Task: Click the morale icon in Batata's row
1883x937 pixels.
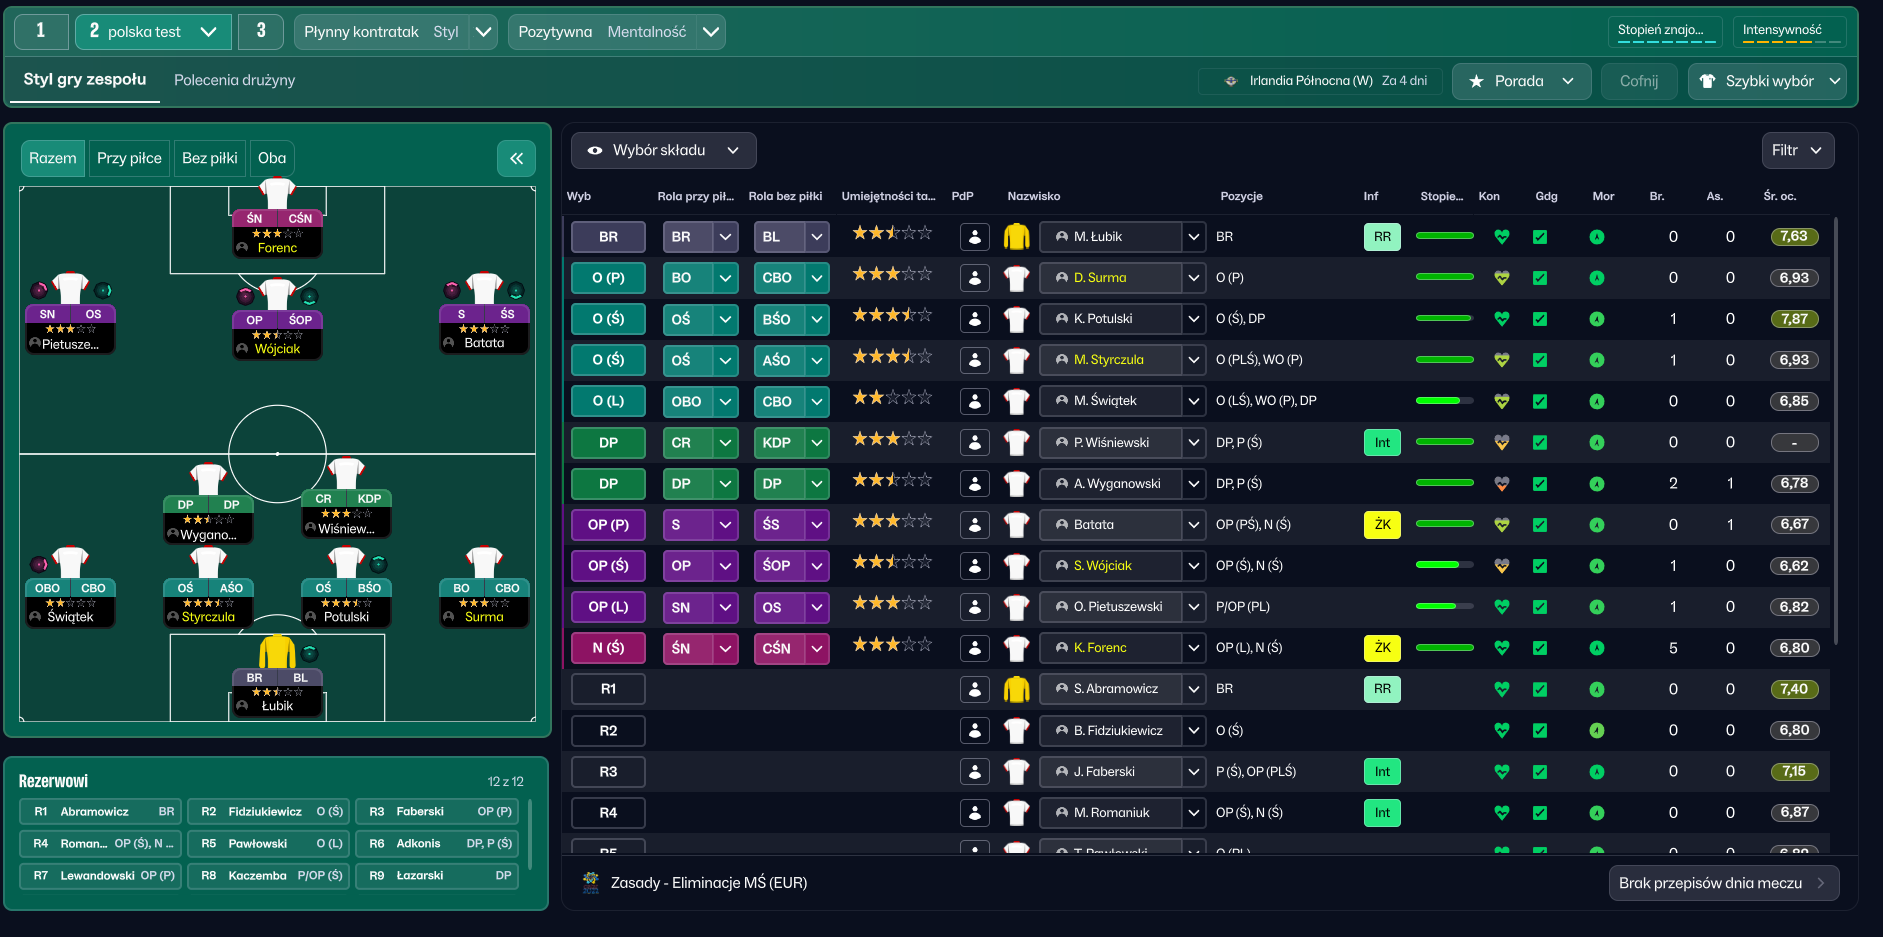Action: (1597, 525)
